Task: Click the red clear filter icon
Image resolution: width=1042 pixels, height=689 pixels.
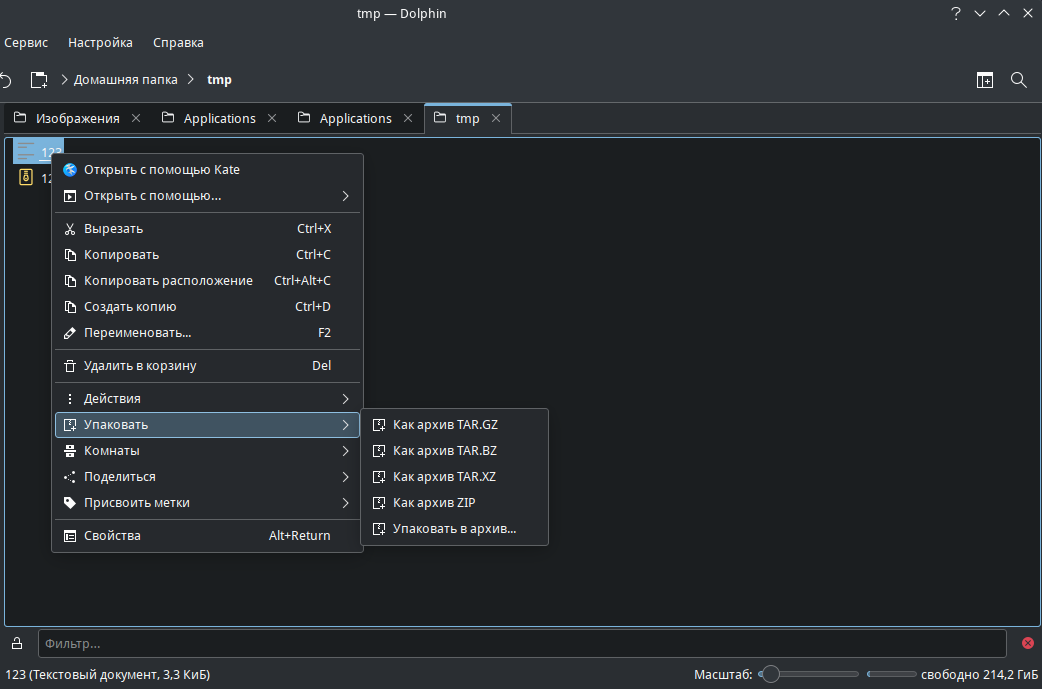Action: [x=1027, y=643]
